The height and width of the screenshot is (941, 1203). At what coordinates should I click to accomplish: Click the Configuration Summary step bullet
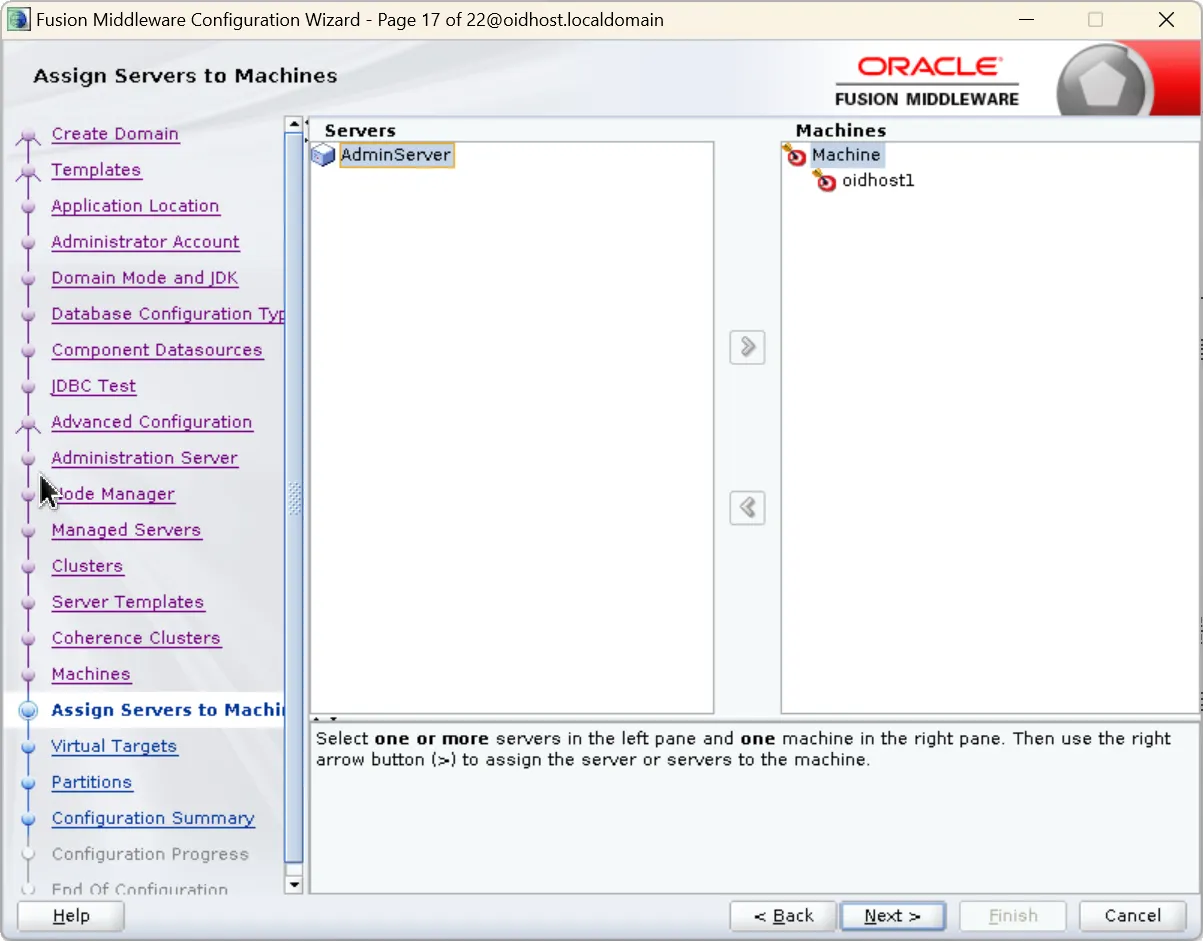tap(29, 819)
